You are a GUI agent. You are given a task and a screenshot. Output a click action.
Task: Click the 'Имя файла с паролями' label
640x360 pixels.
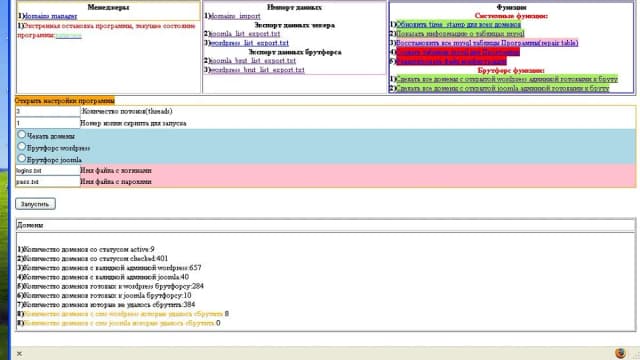116,182
